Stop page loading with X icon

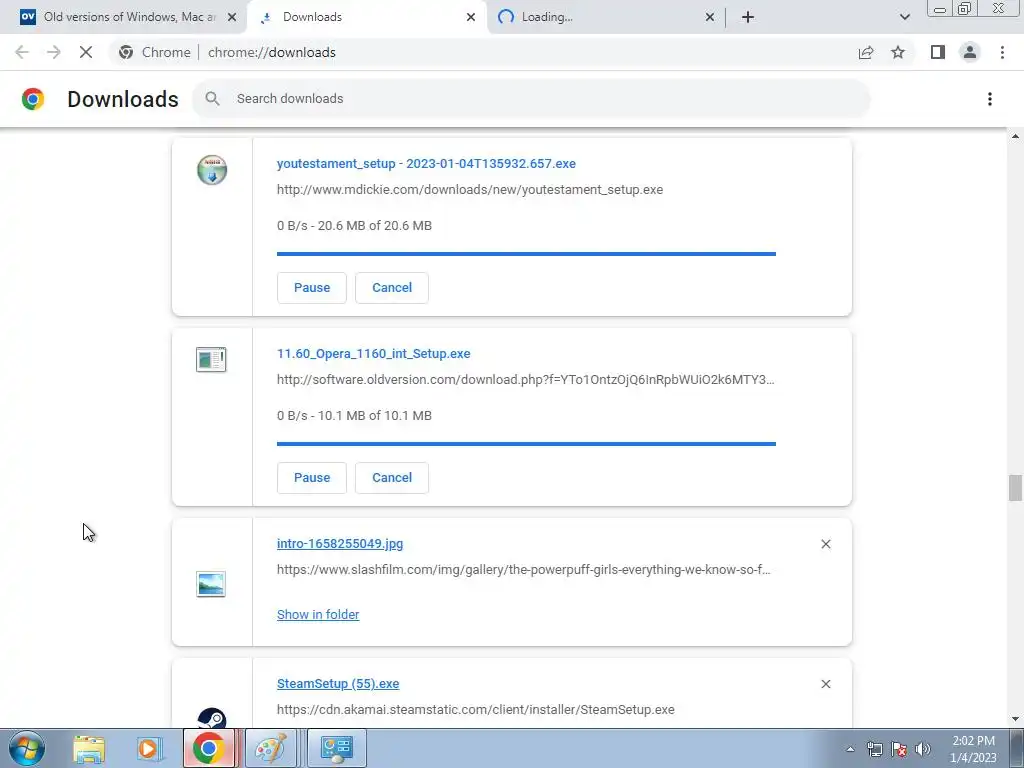click(86, 52)
